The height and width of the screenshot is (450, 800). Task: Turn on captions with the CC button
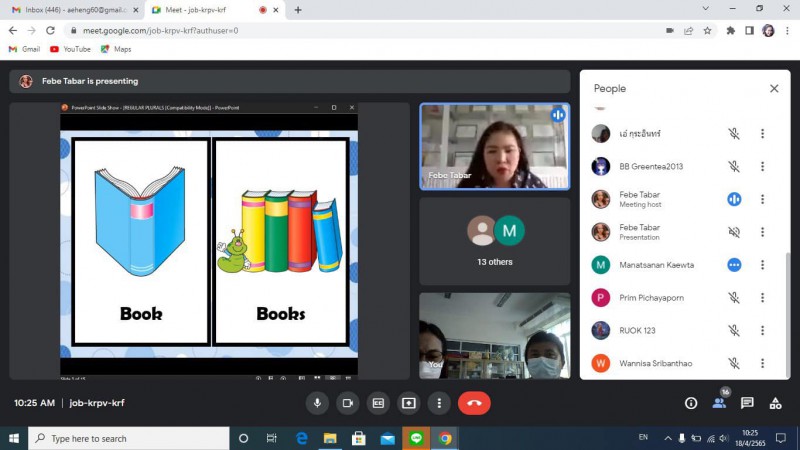point(378,403)
